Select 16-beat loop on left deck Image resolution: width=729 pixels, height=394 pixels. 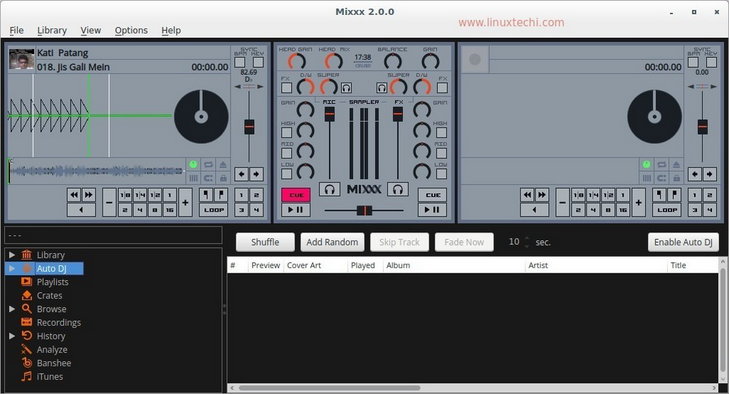click(170, 210)
